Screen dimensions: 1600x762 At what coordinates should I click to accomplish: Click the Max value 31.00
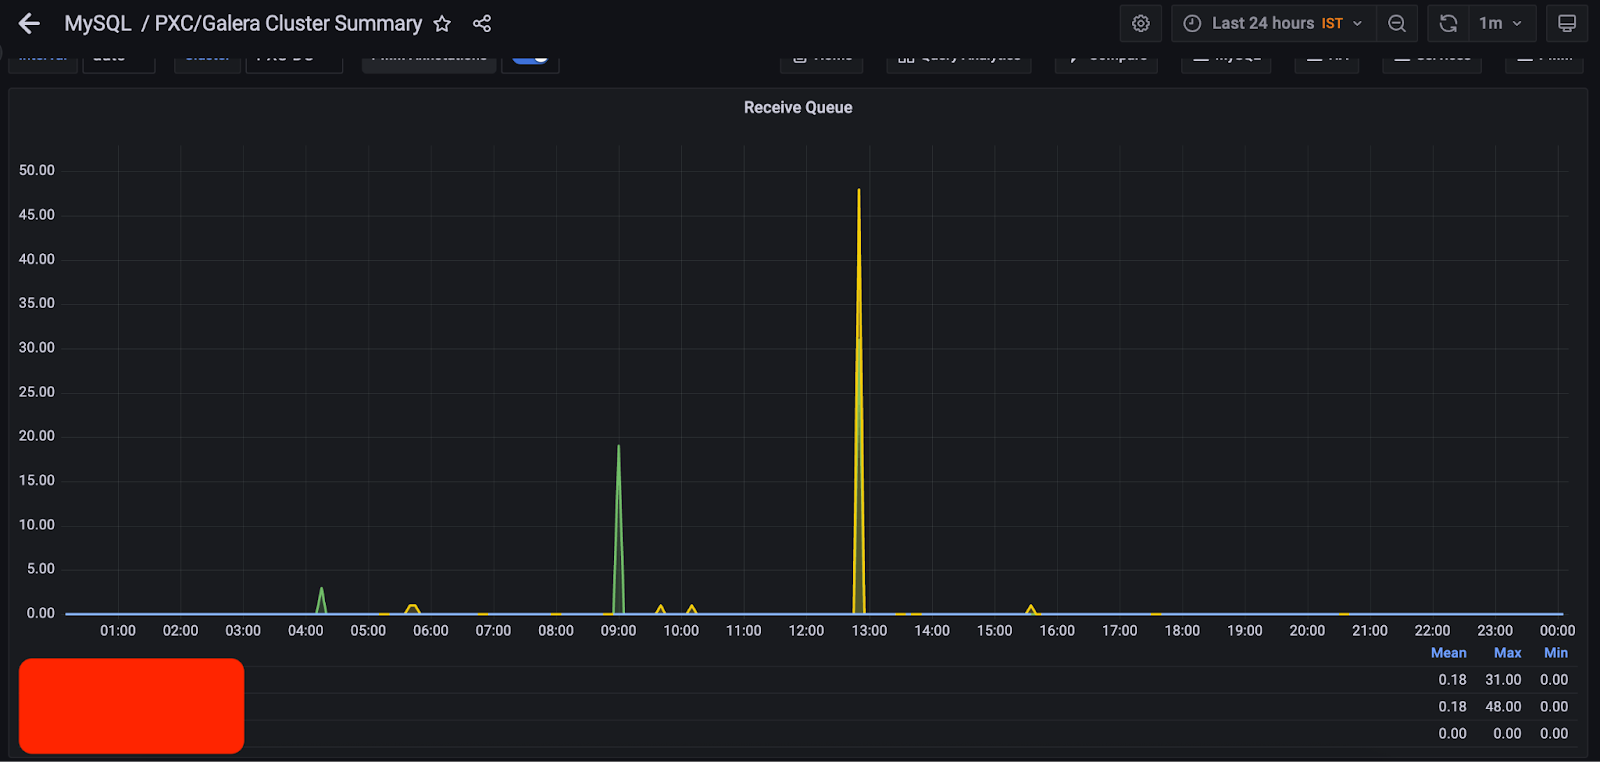pos(1503,680)
